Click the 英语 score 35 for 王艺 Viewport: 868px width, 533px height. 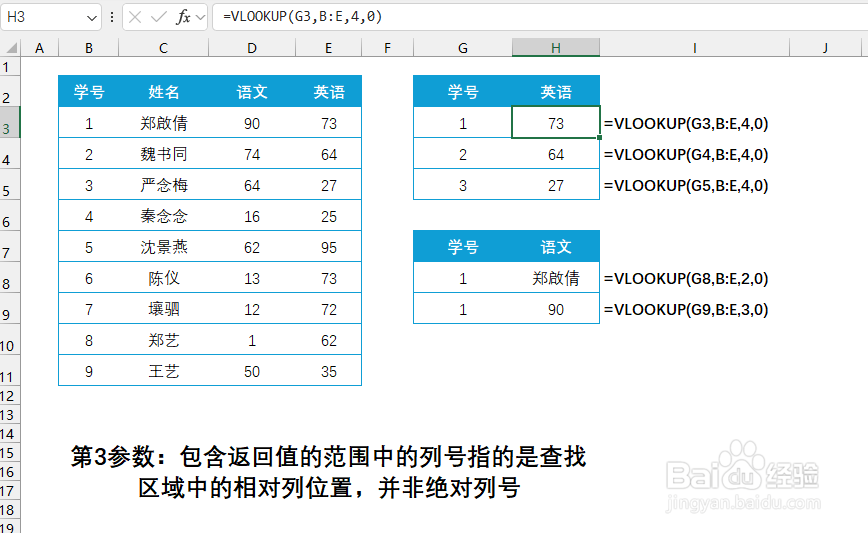tap(328, 371)
